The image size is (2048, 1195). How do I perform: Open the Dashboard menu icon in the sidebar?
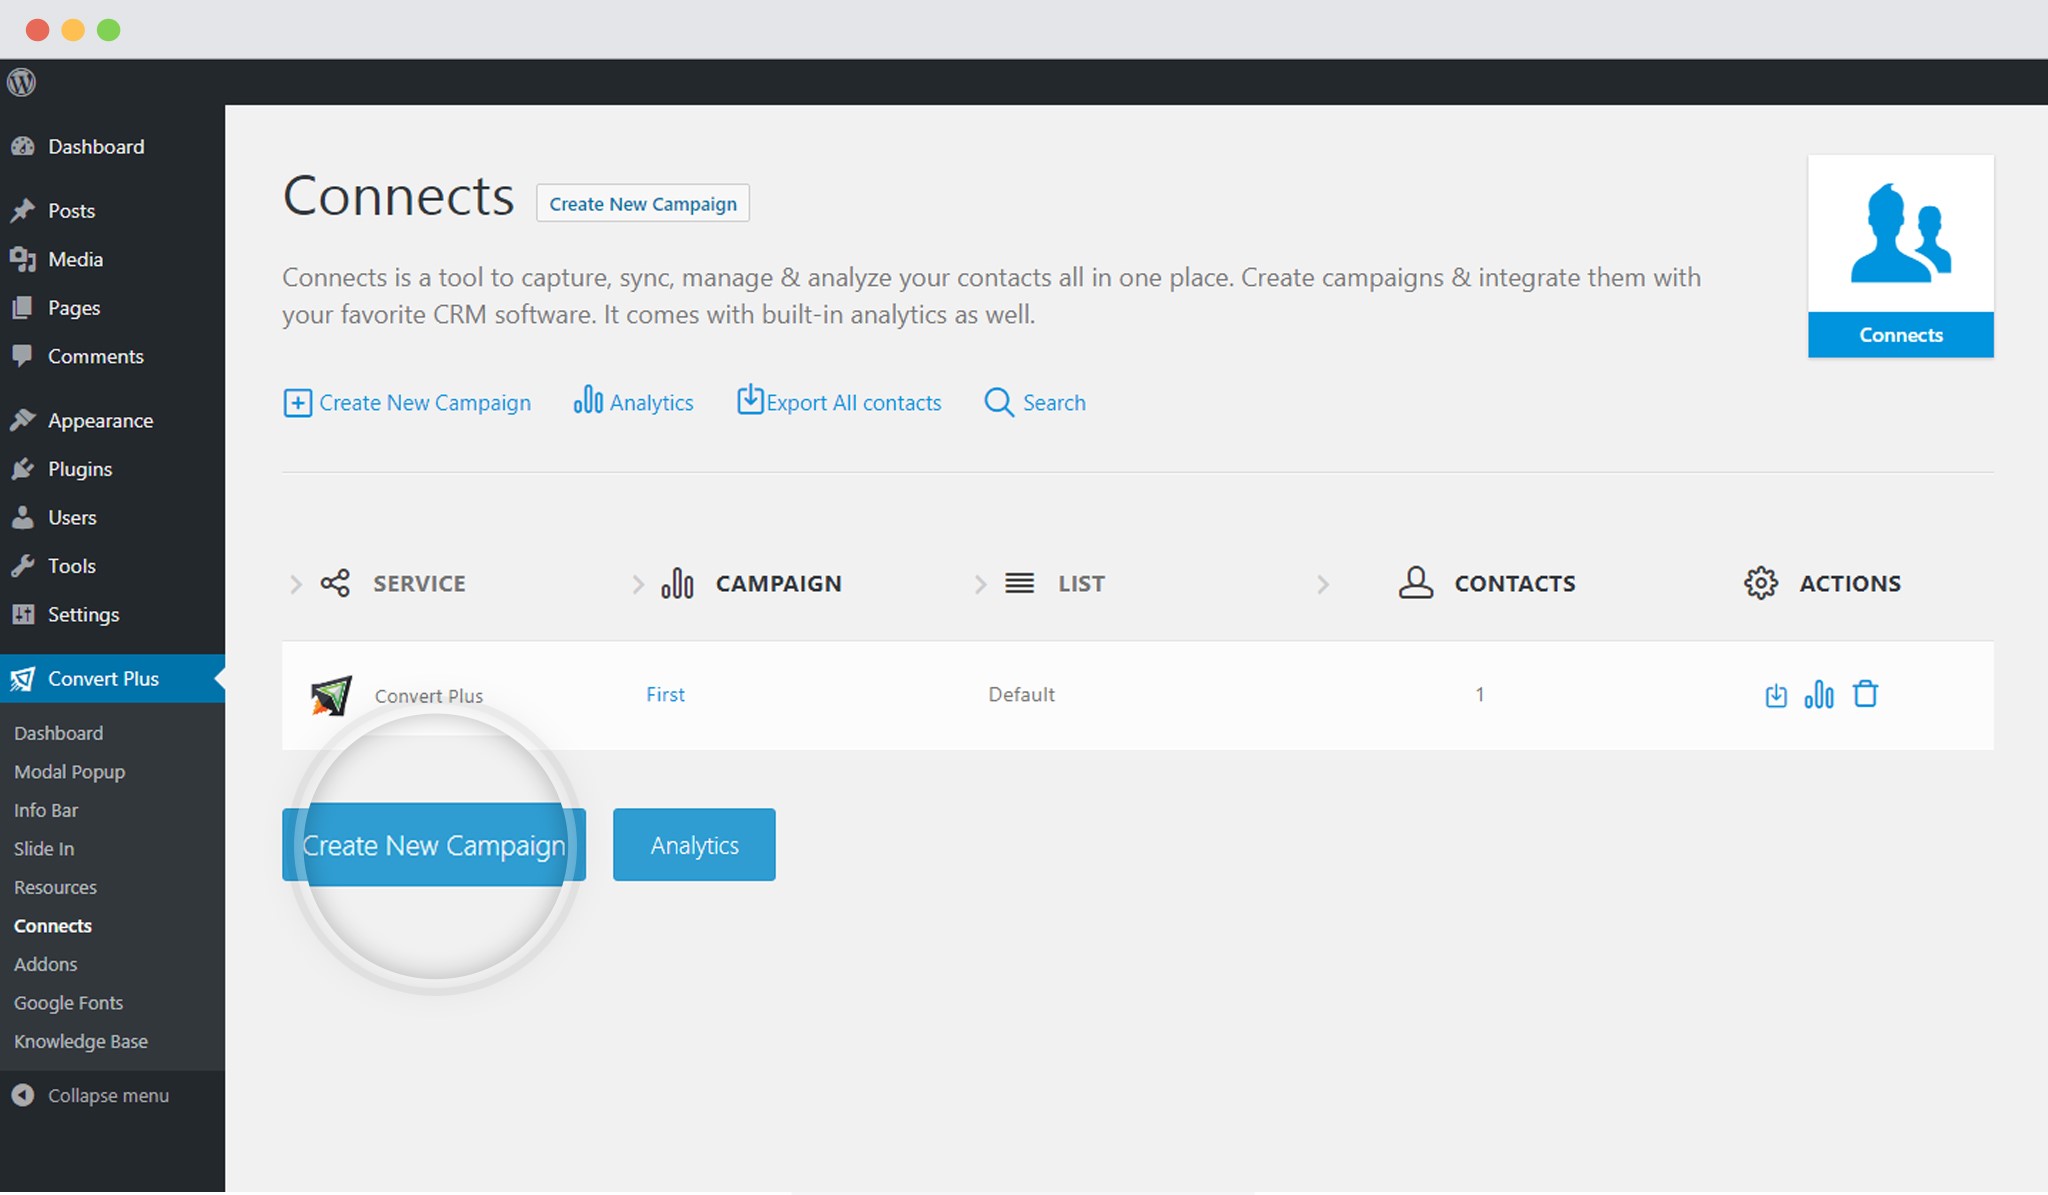23,146
